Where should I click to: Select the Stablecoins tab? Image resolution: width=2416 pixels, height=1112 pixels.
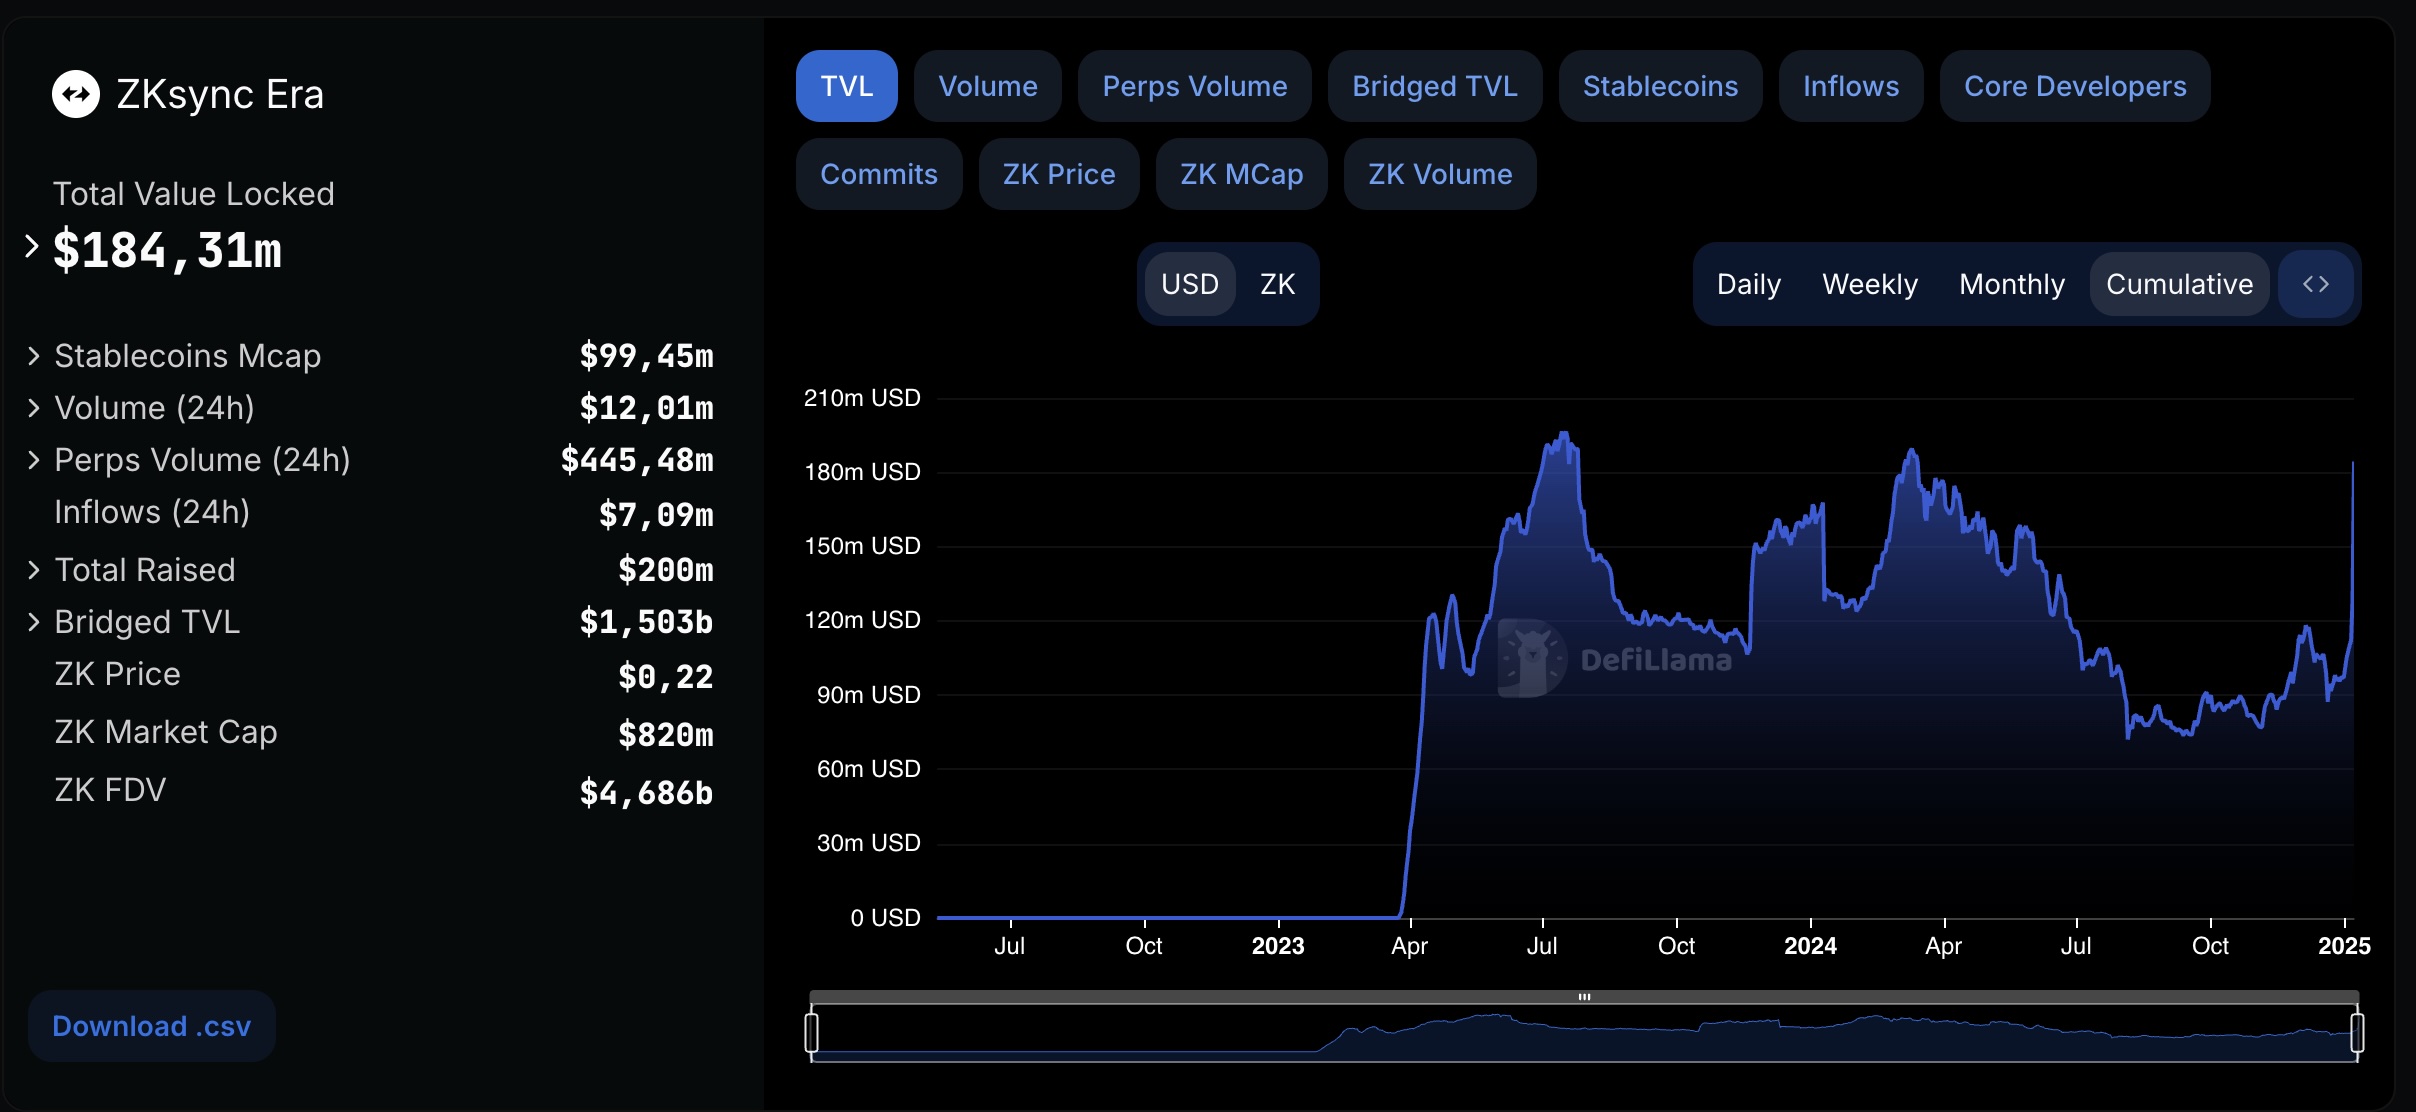point(1661,86)
